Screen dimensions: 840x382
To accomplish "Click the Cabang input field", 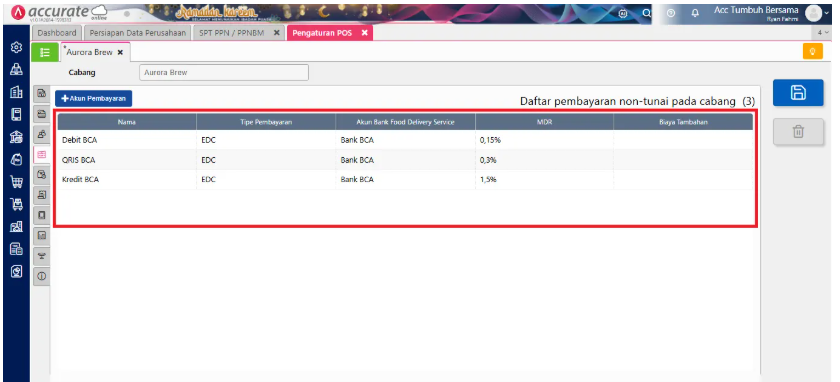I will tap(224, 72).
